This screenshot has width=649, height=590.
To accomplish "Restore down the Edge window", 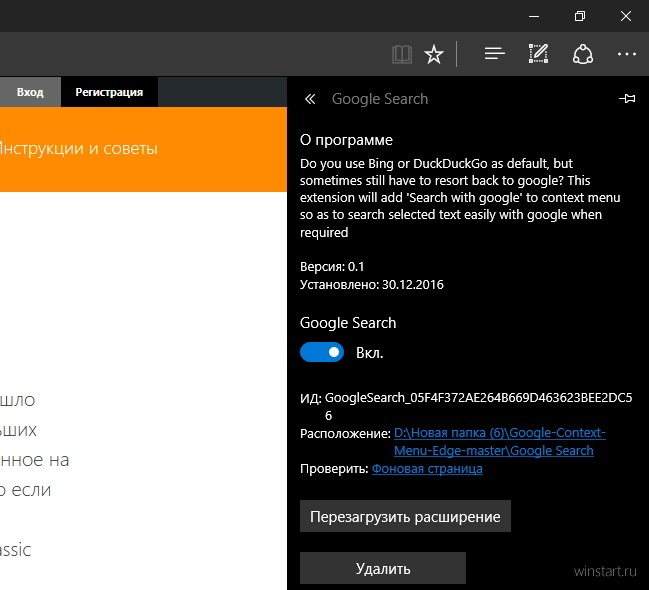I will [580, 16].
